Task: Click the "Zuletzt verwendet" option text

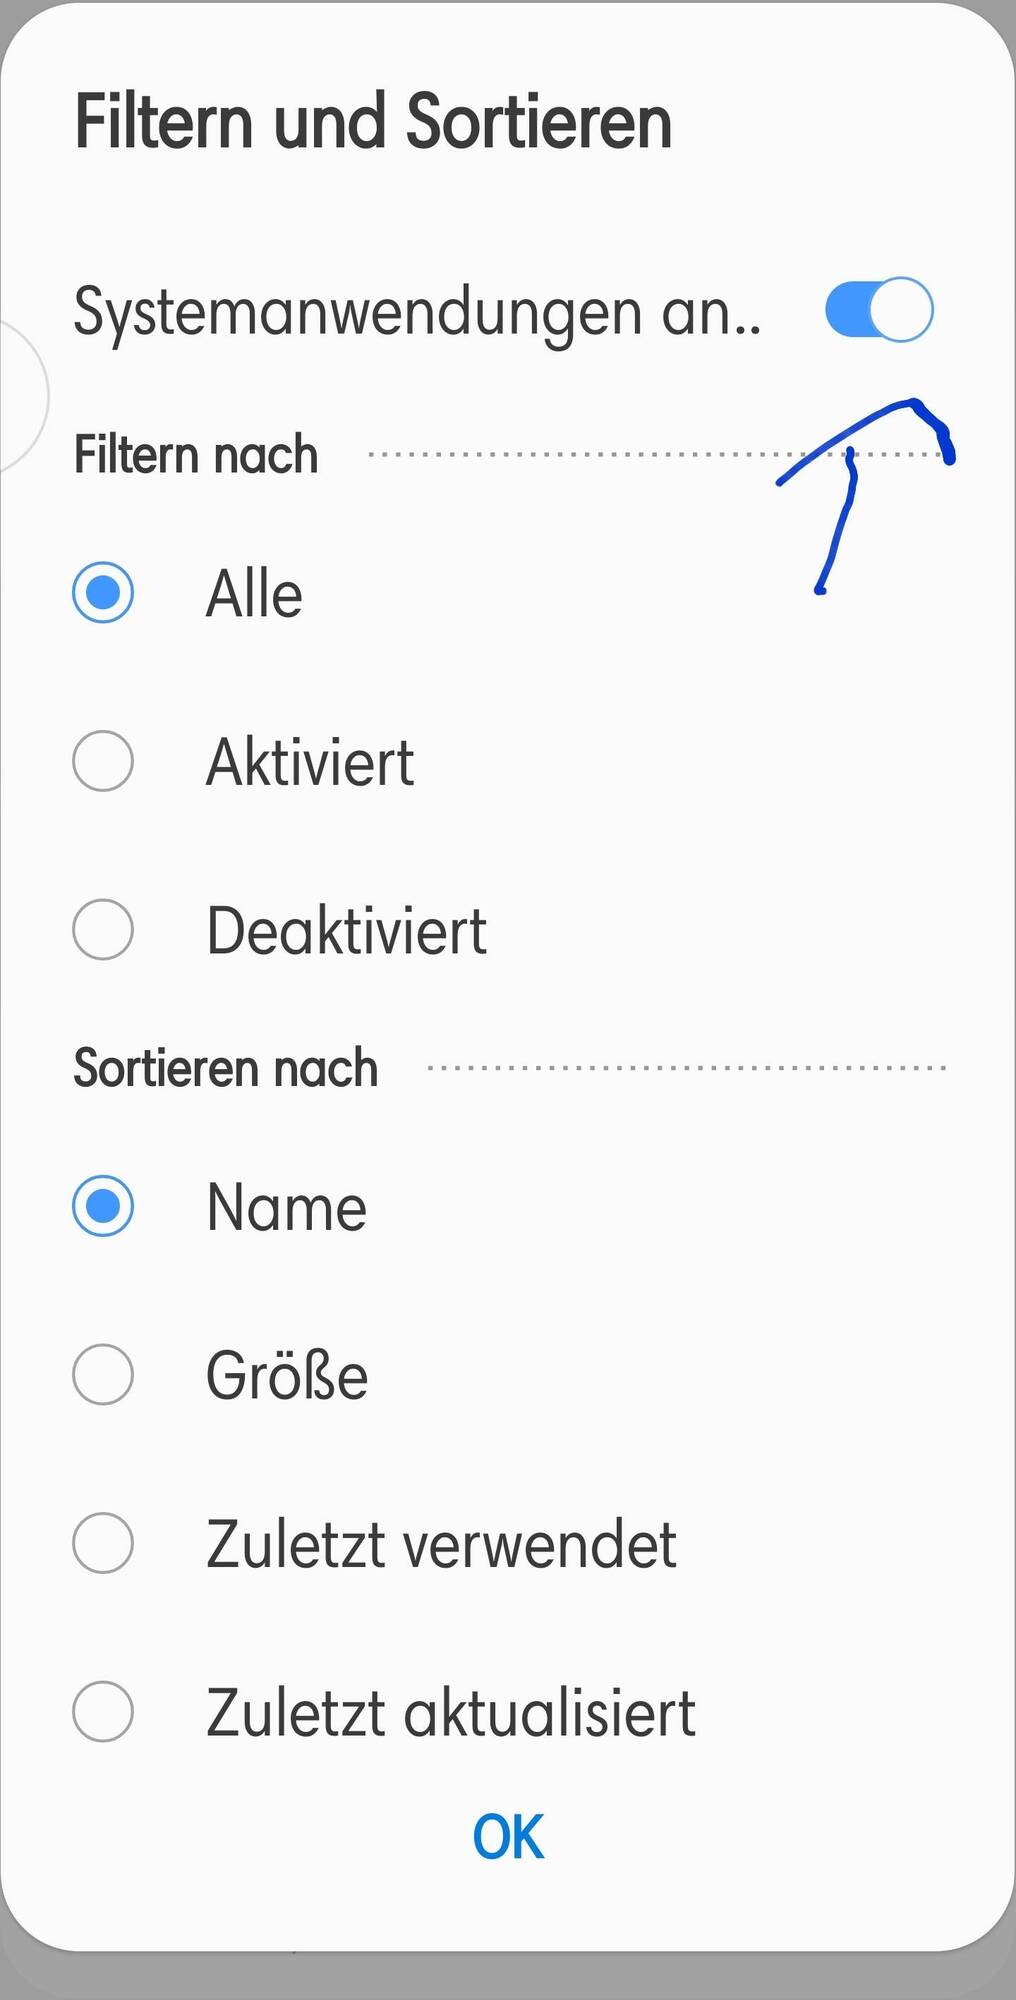Action: pyautogui.click(x=441, y=1544)
